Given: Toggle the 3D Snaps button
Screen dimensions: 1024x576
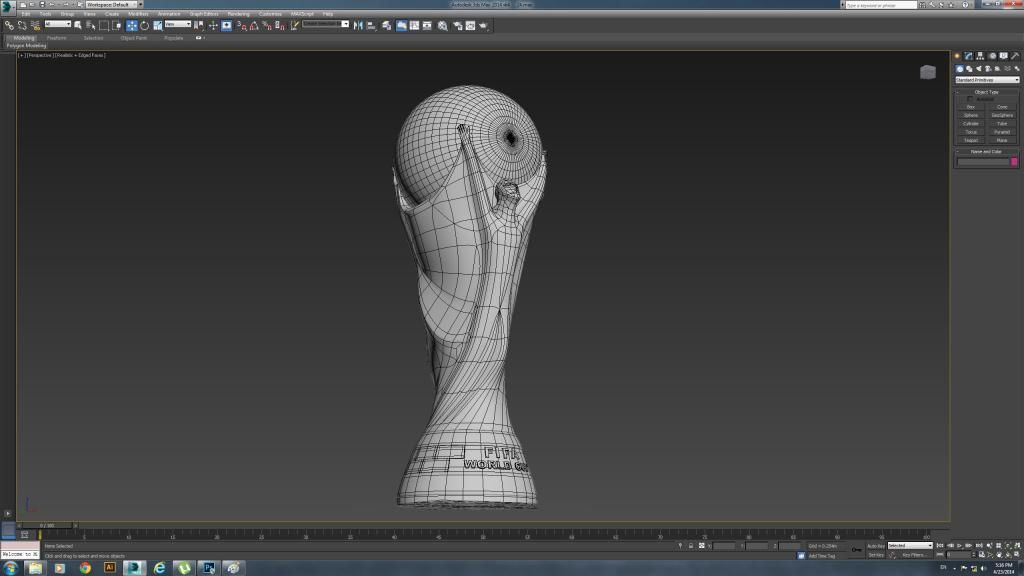Looking at the screenshot, I should [242, 25].
